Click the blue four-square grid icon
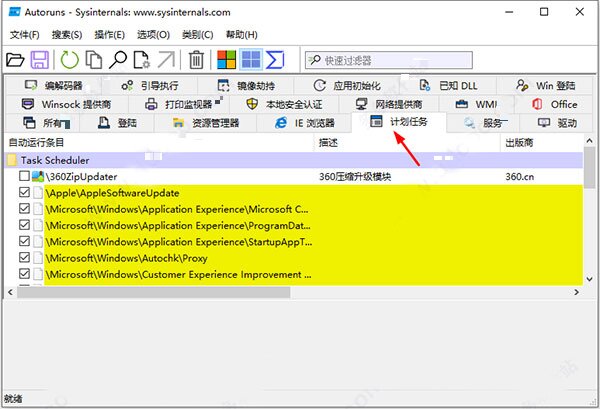 pos(251,60)
